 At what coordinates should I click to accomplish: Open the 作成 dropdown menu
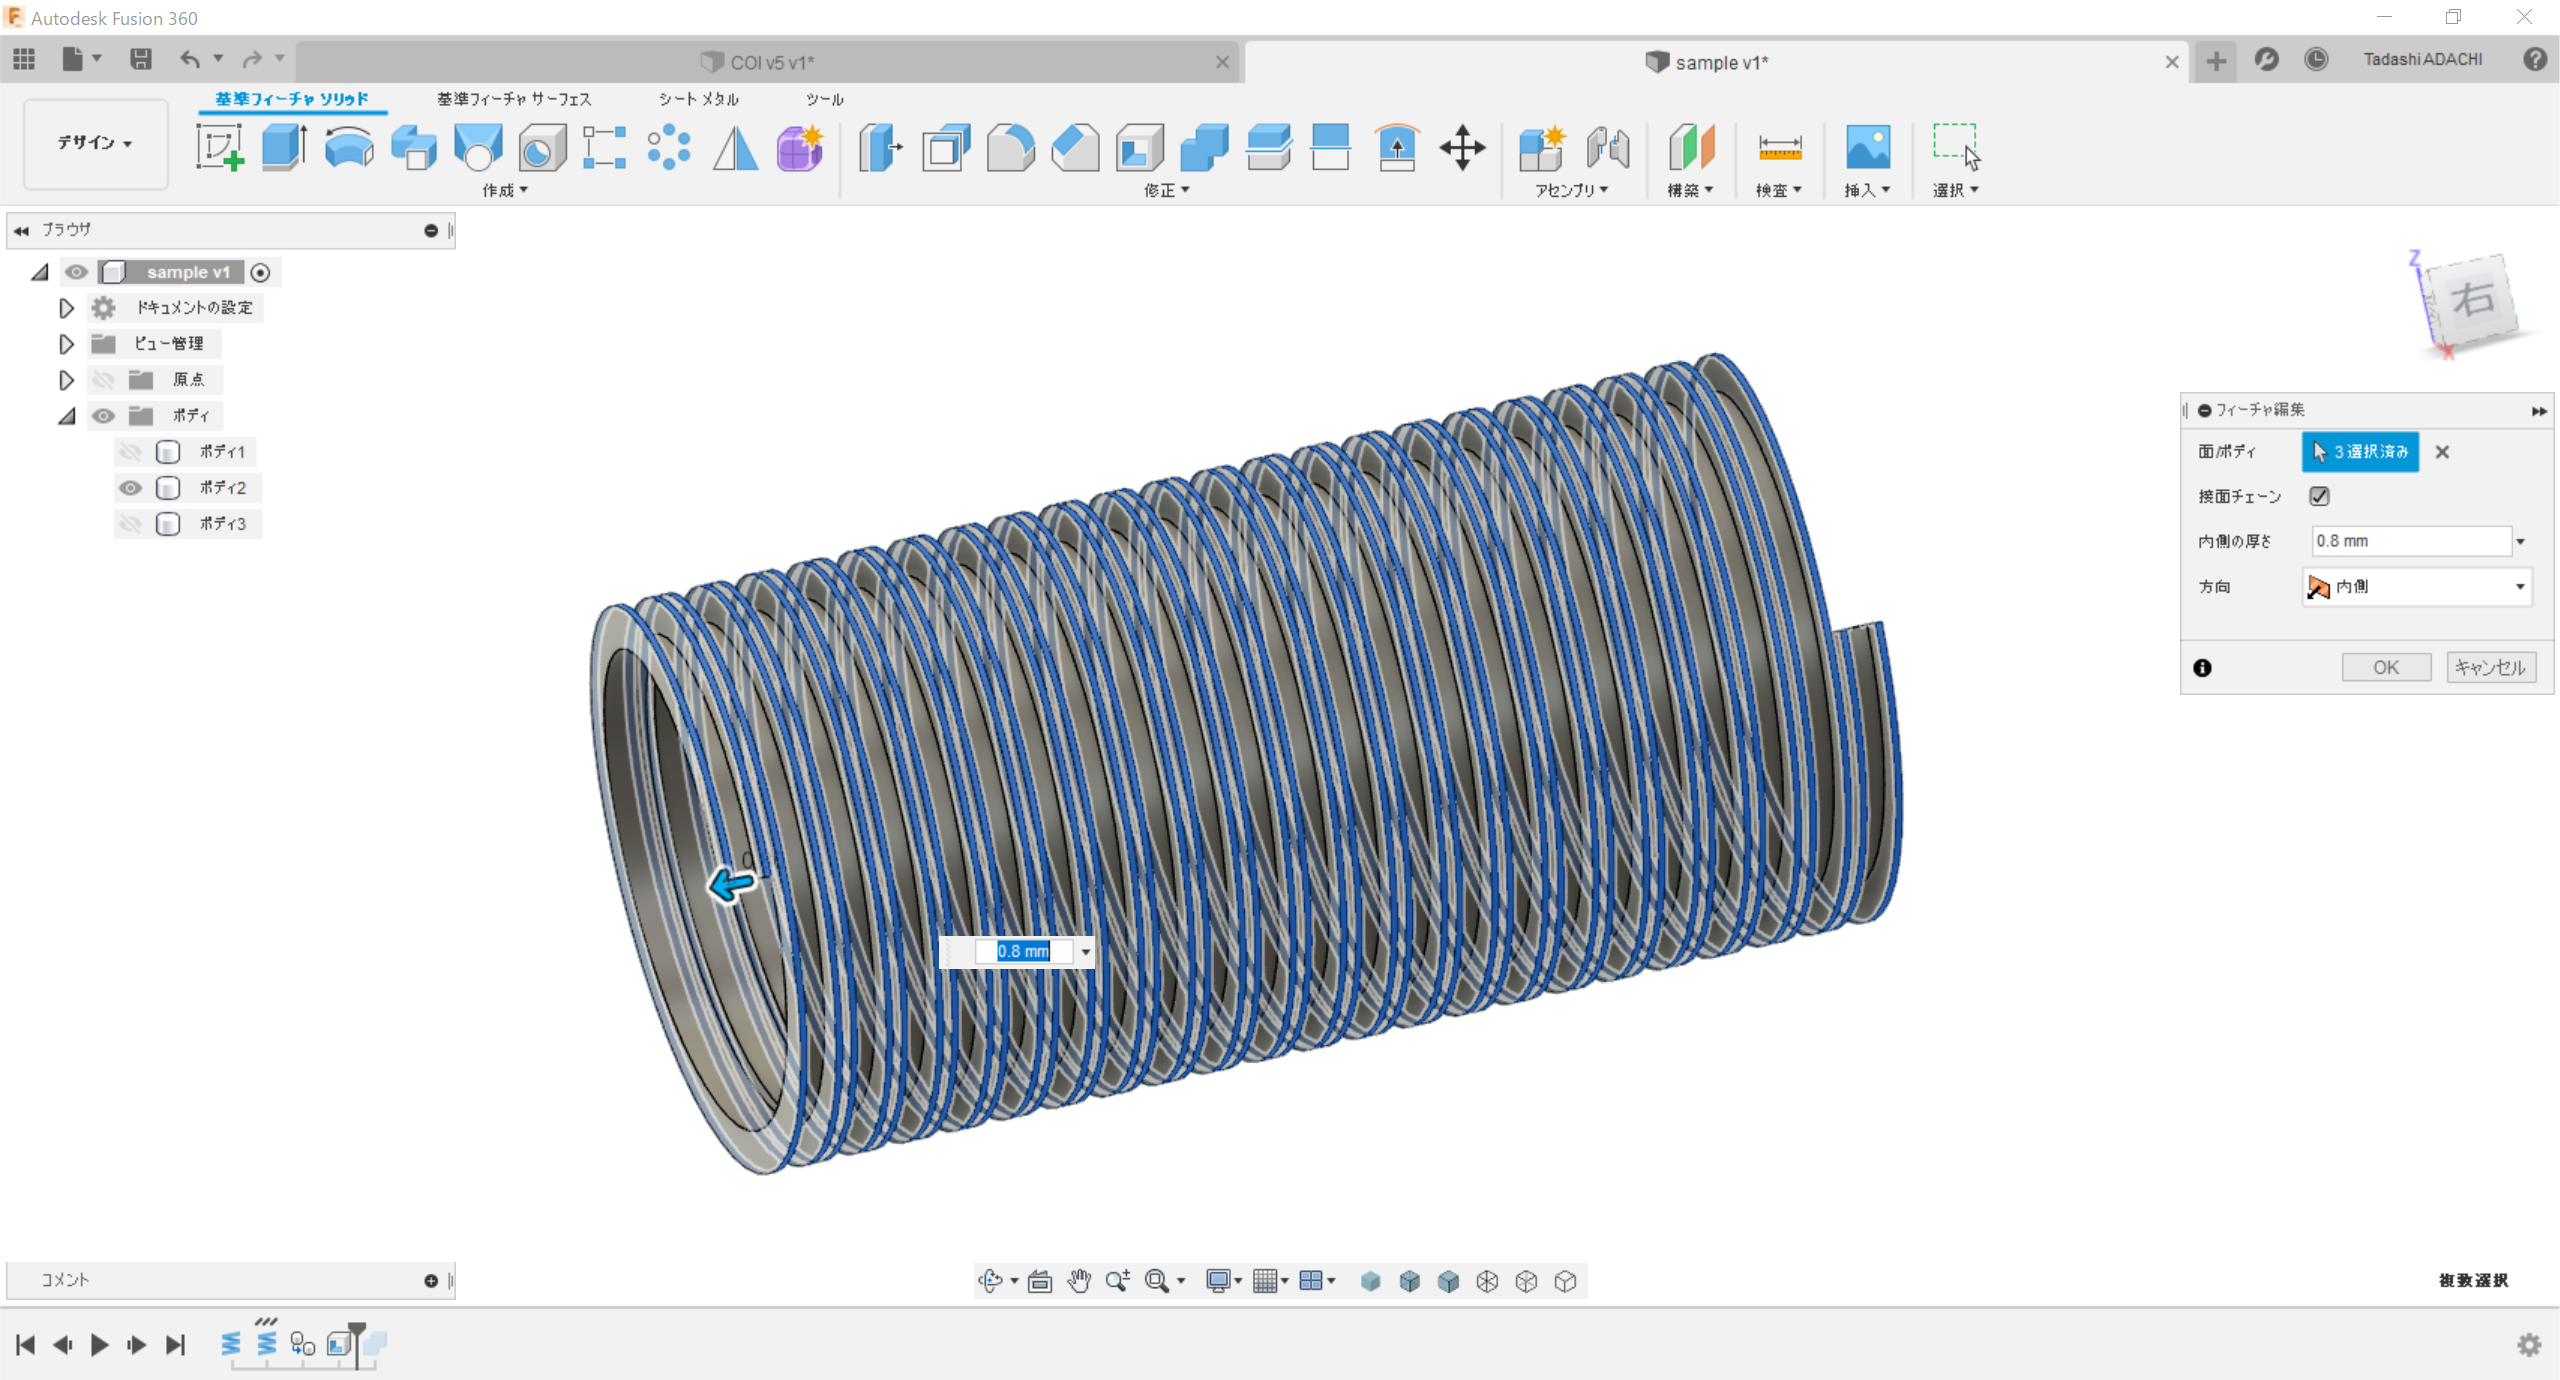505,190
